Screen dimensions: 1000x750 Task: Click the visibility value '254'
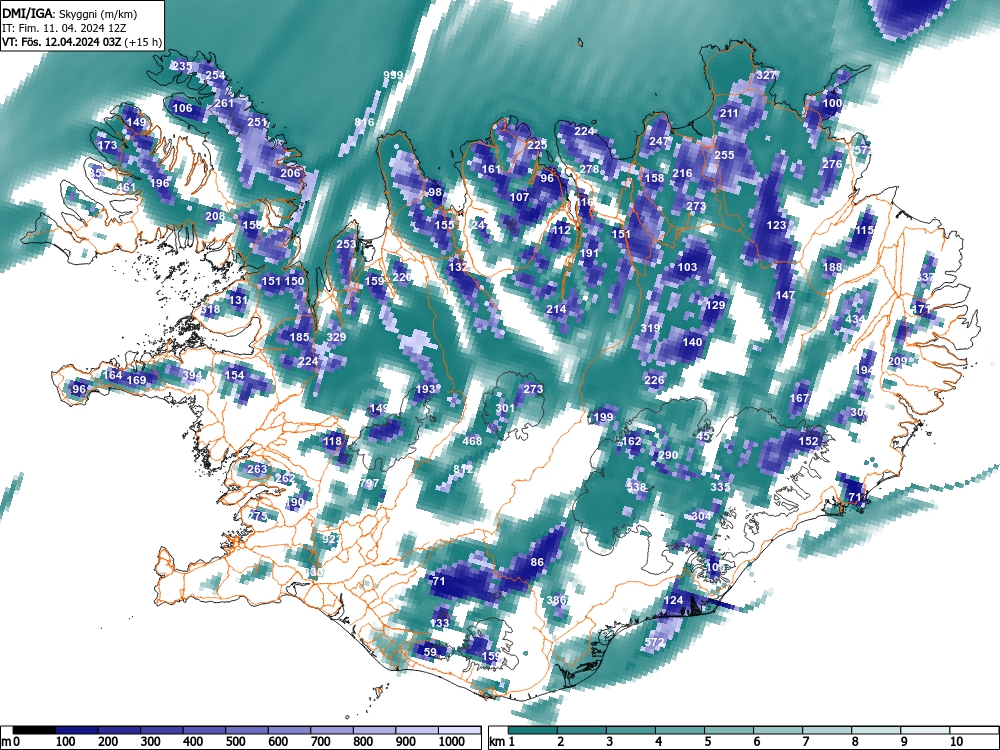click(215, 75)
